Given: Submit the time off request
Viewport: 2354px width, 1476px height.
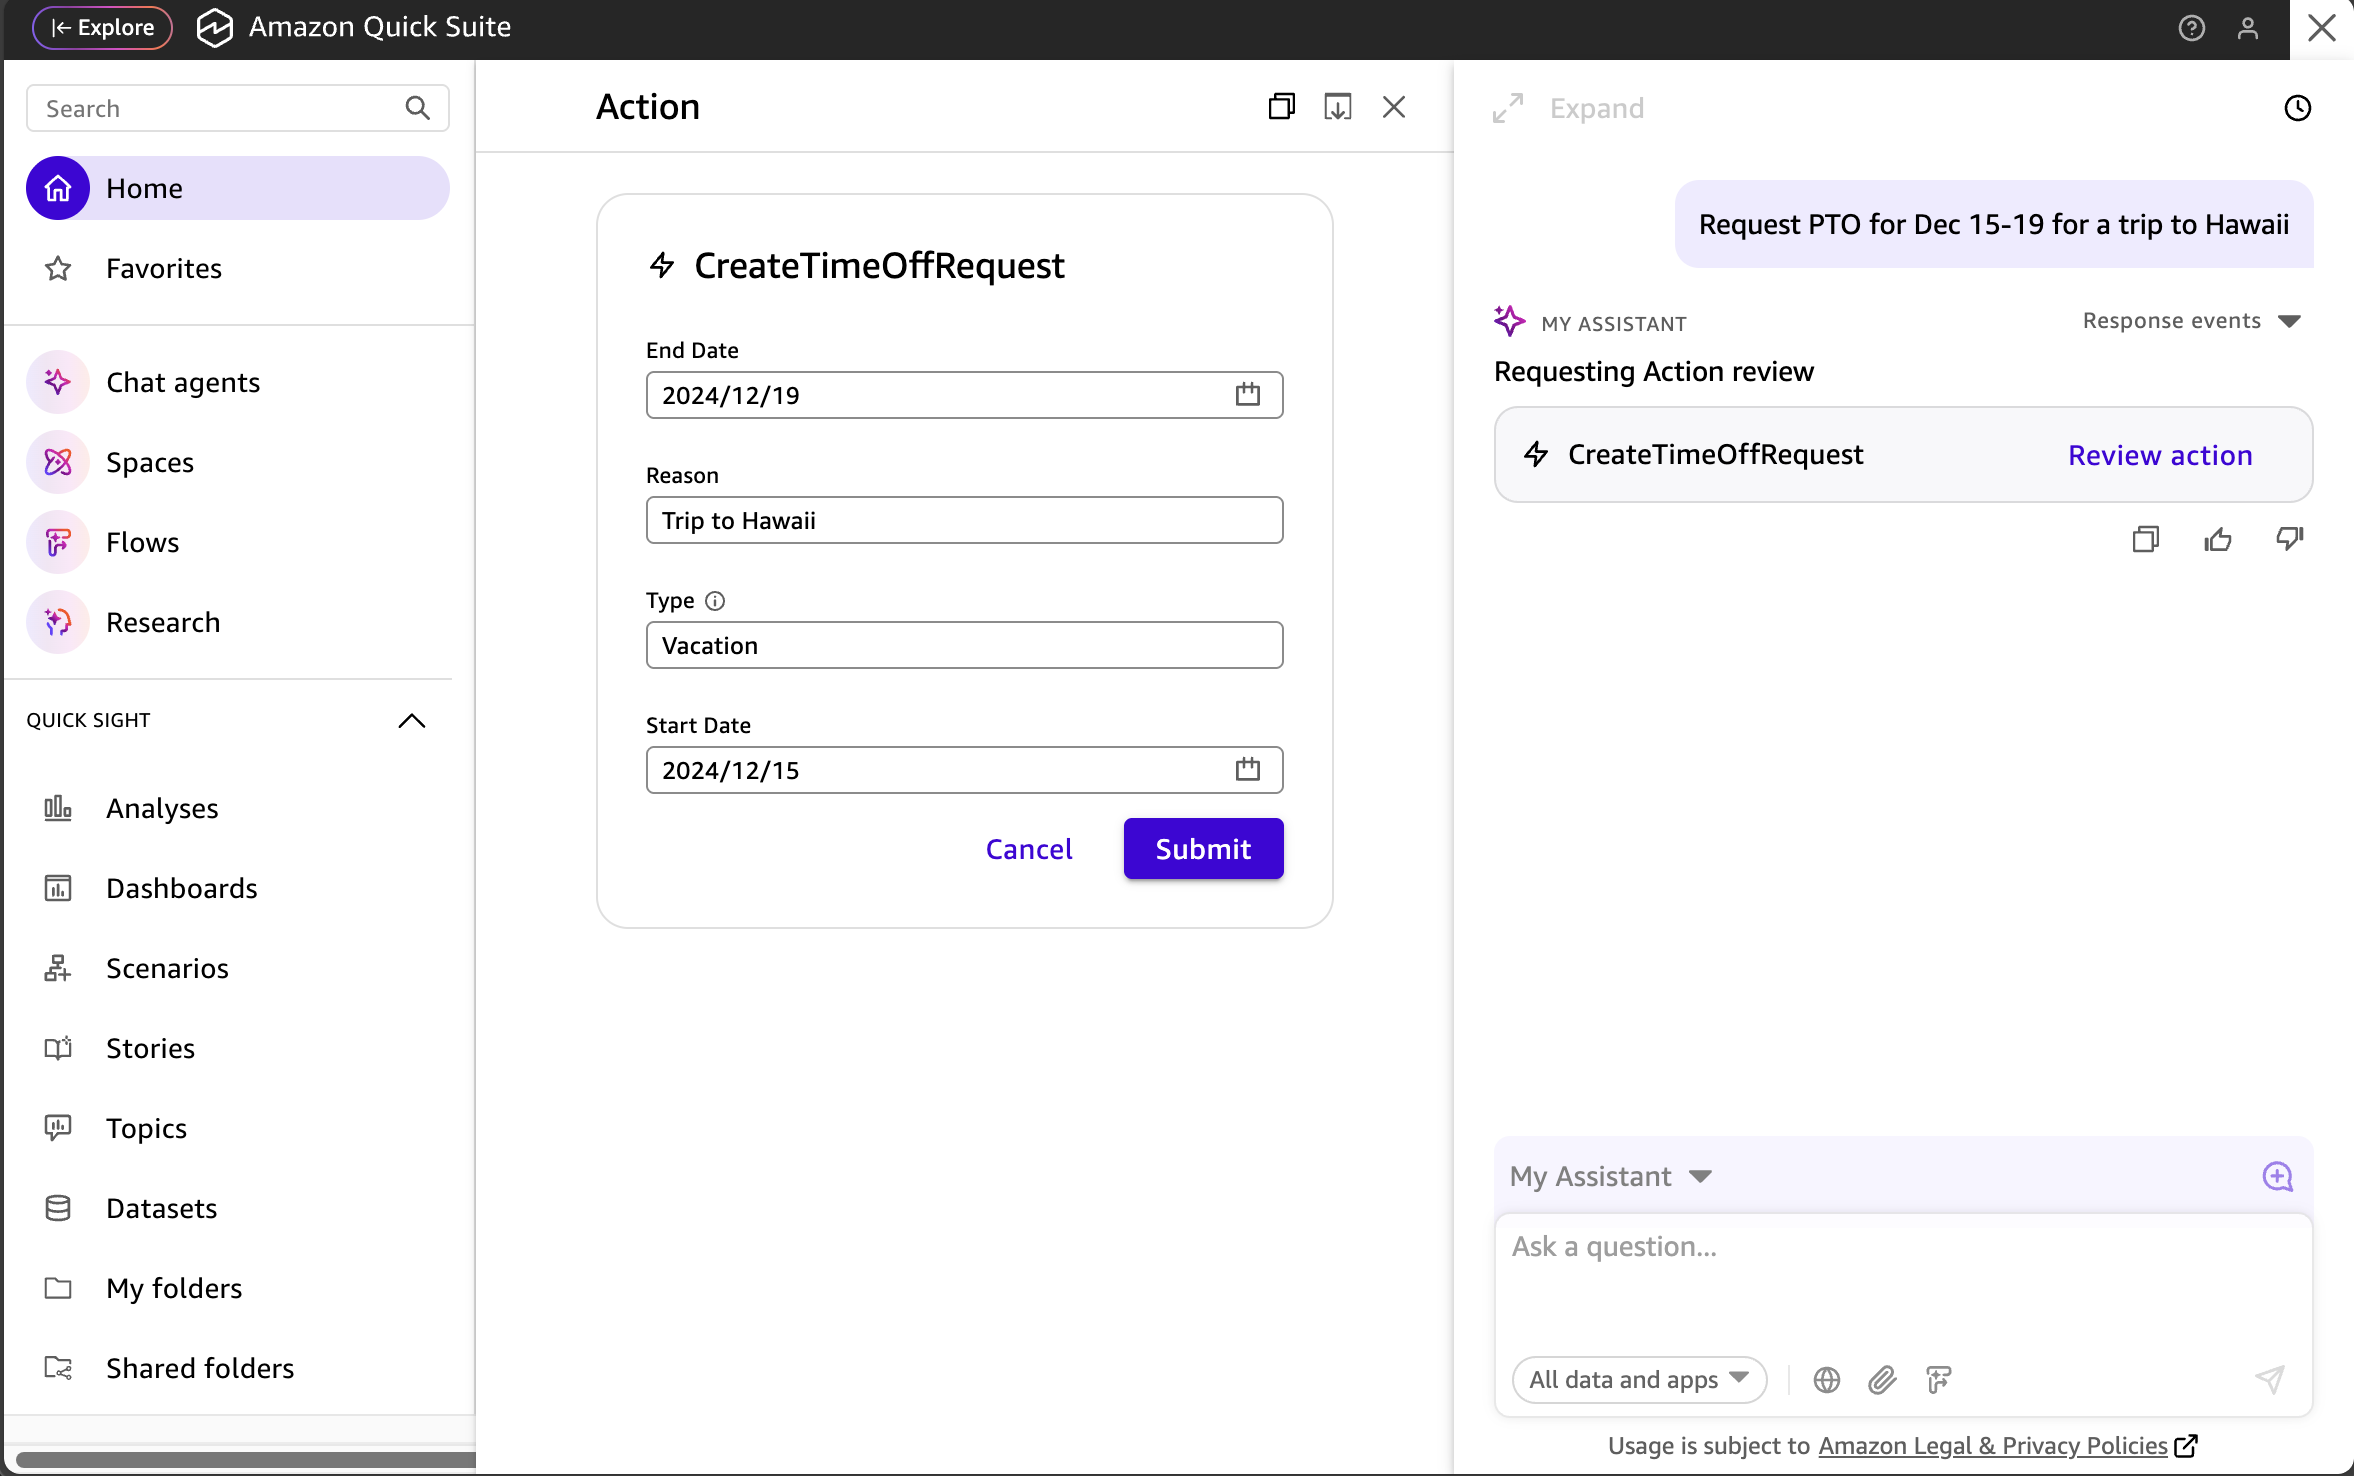Looking at the screenshot, I should (1203, 849).
